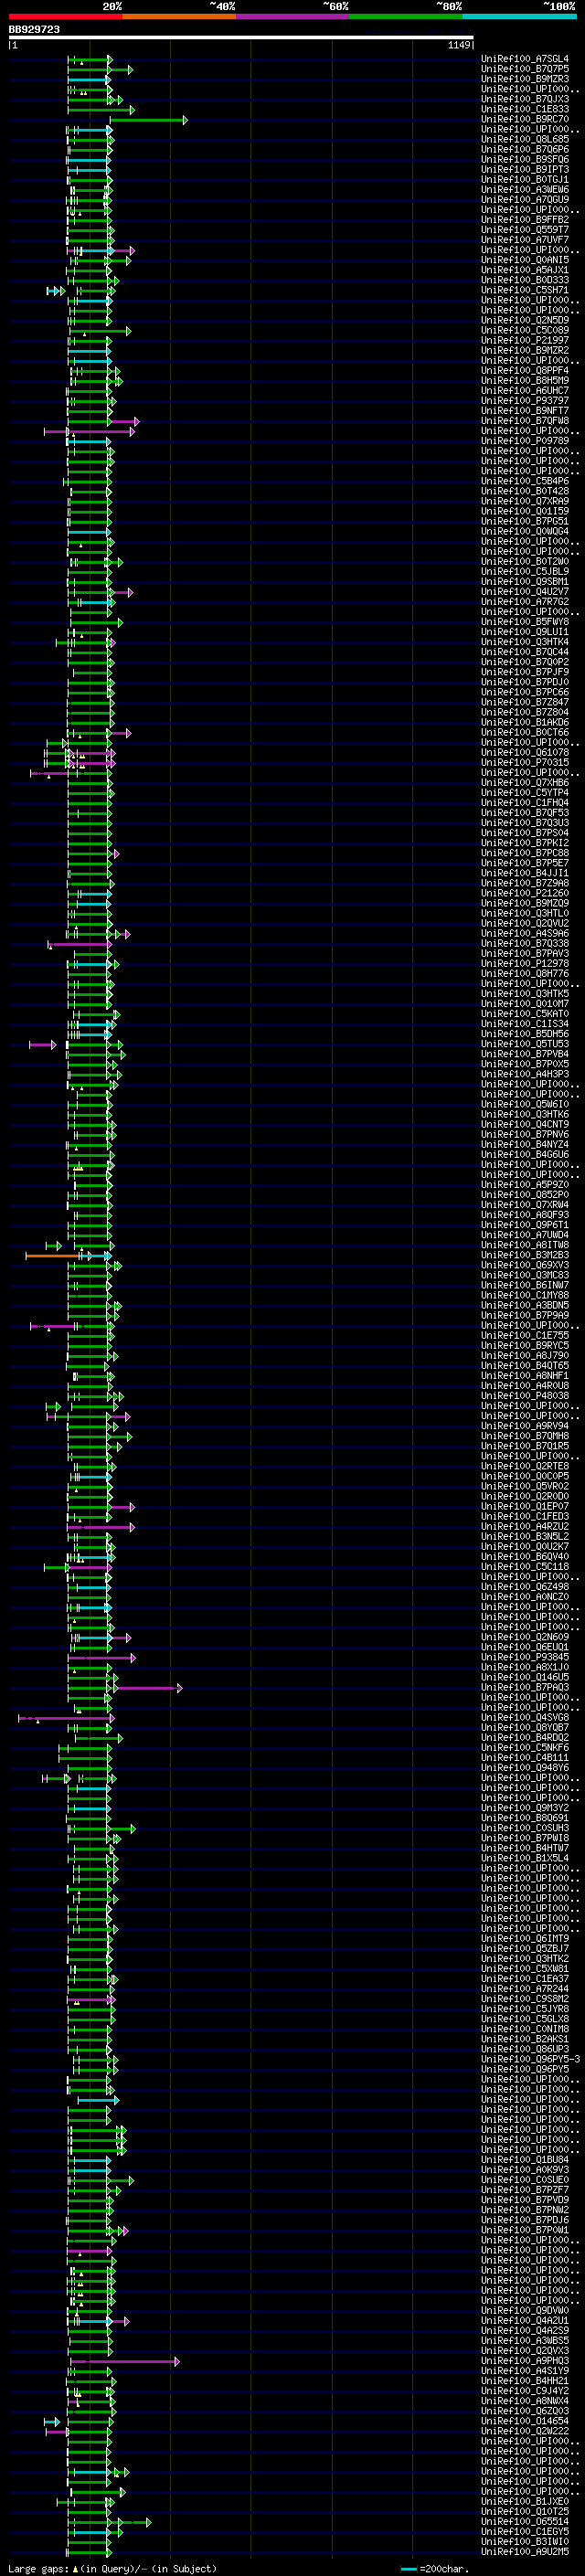Viewport: 585px width, 2576px height.
Task: Open UniRef100_B7Q6P6 entry
Action: (x=525, y=149)
